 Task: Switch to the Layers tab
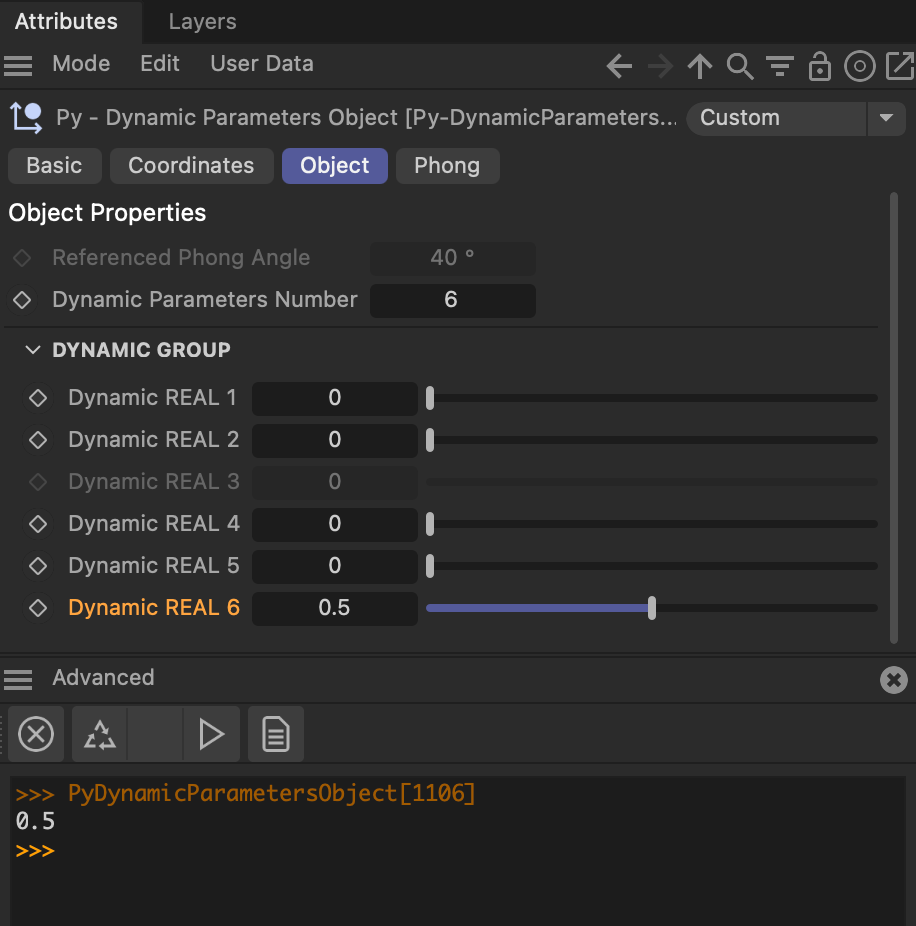point(202,21)
